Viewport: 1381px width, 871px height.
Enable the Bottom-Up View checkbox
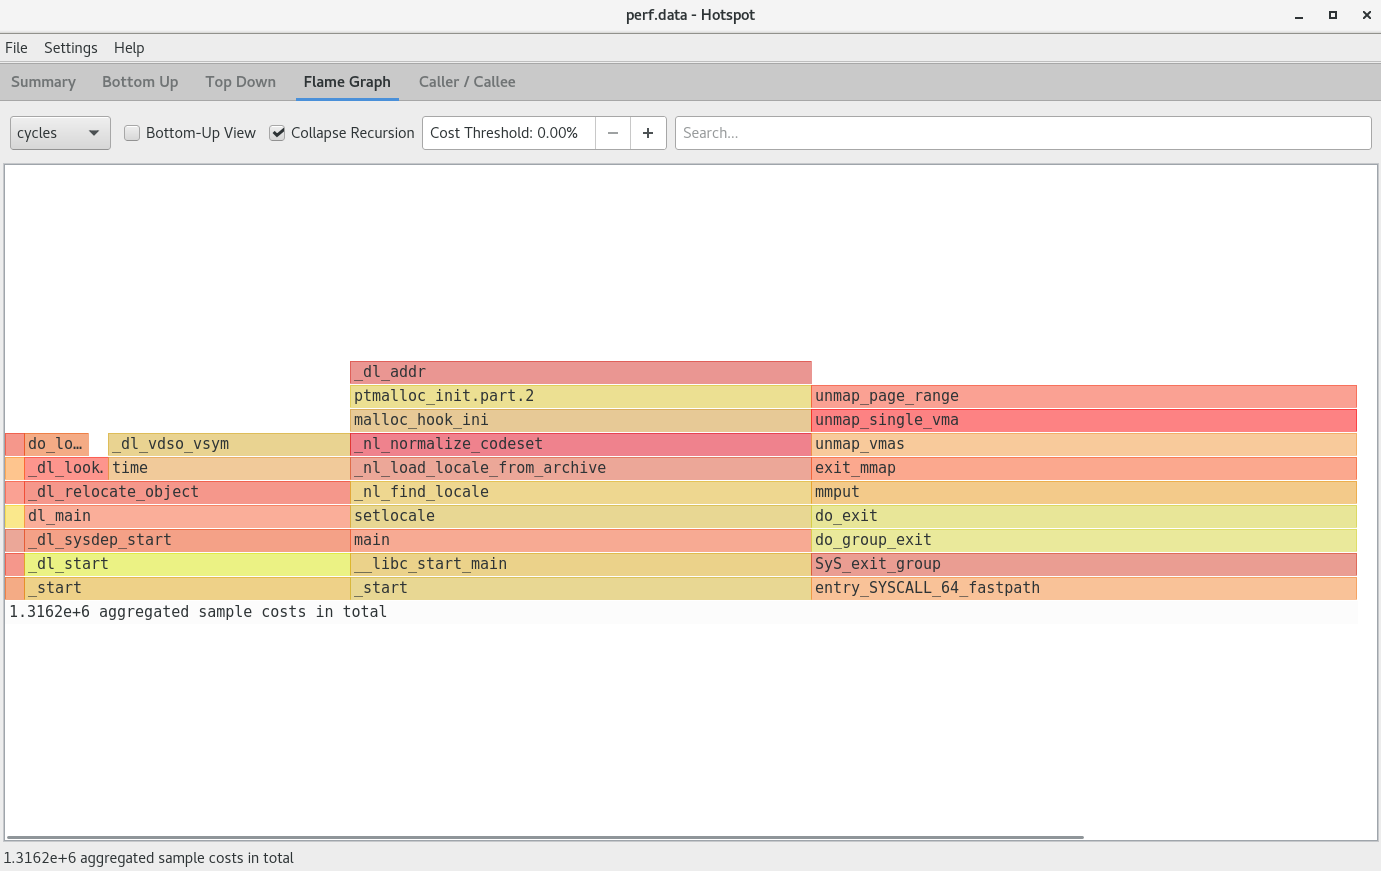(x=132, y=133)
